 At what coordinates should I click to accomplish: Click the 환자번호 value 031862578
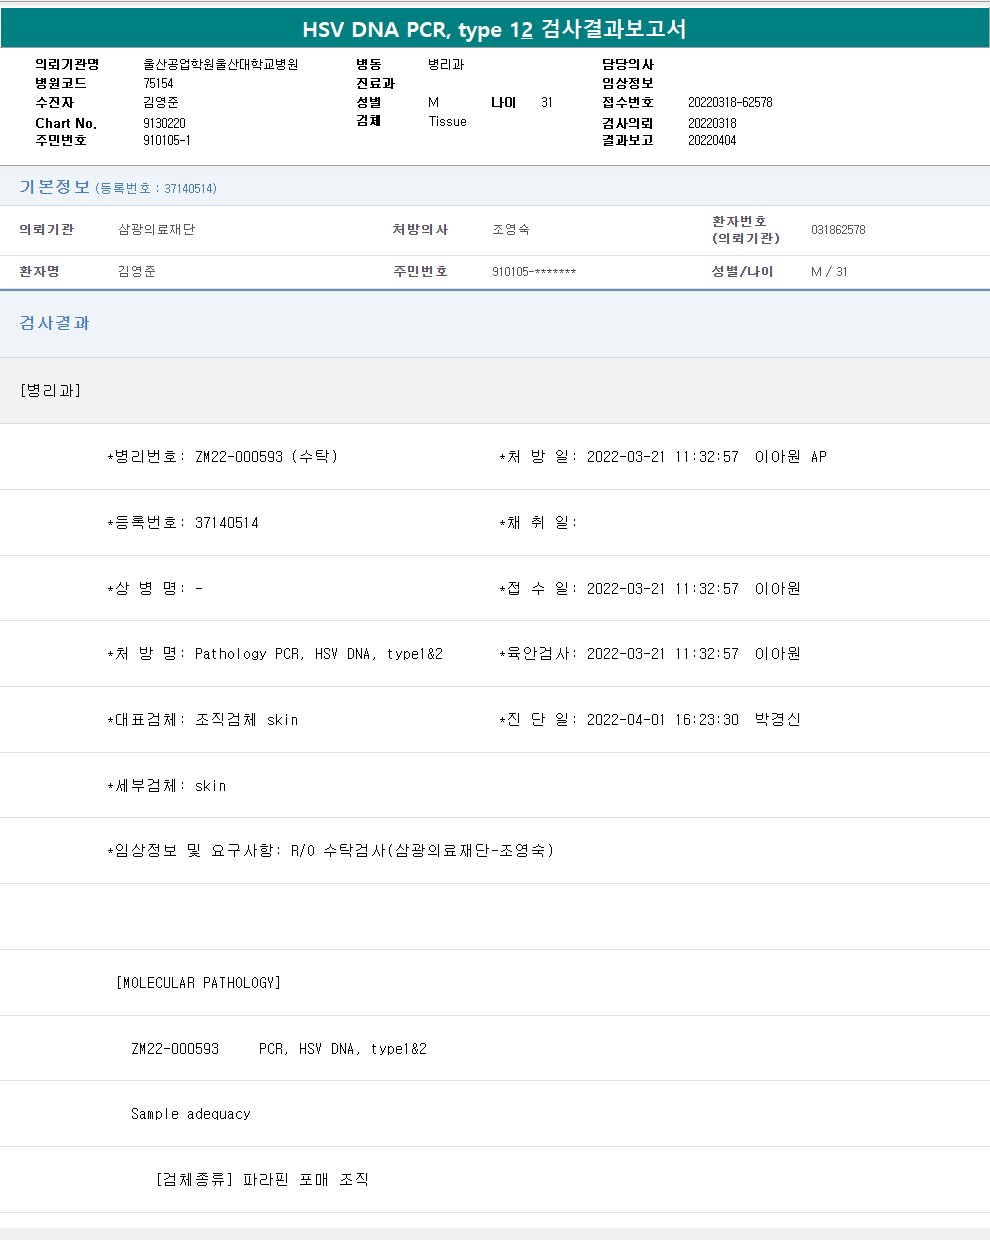[x=838, y=230]
